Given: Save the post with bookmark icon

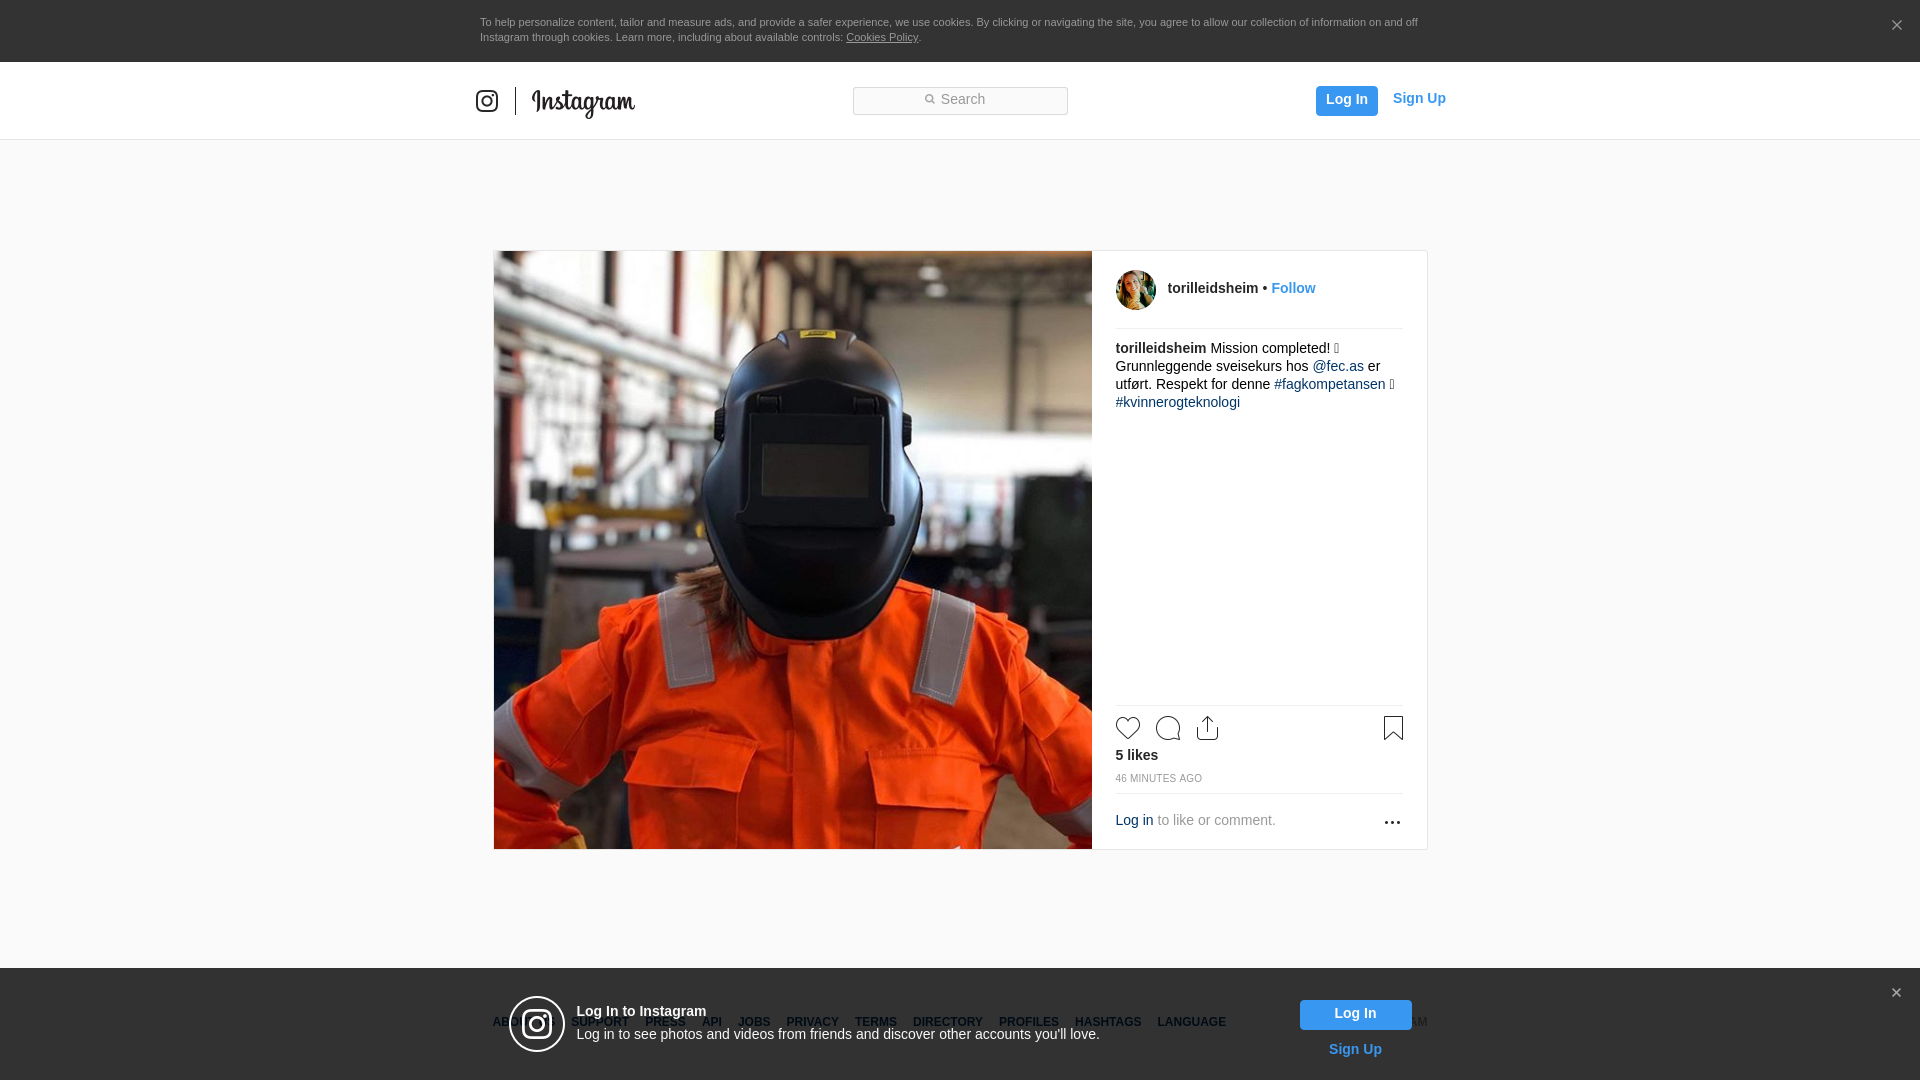Looking at the screenshot, I should [x=1393, y=728].
